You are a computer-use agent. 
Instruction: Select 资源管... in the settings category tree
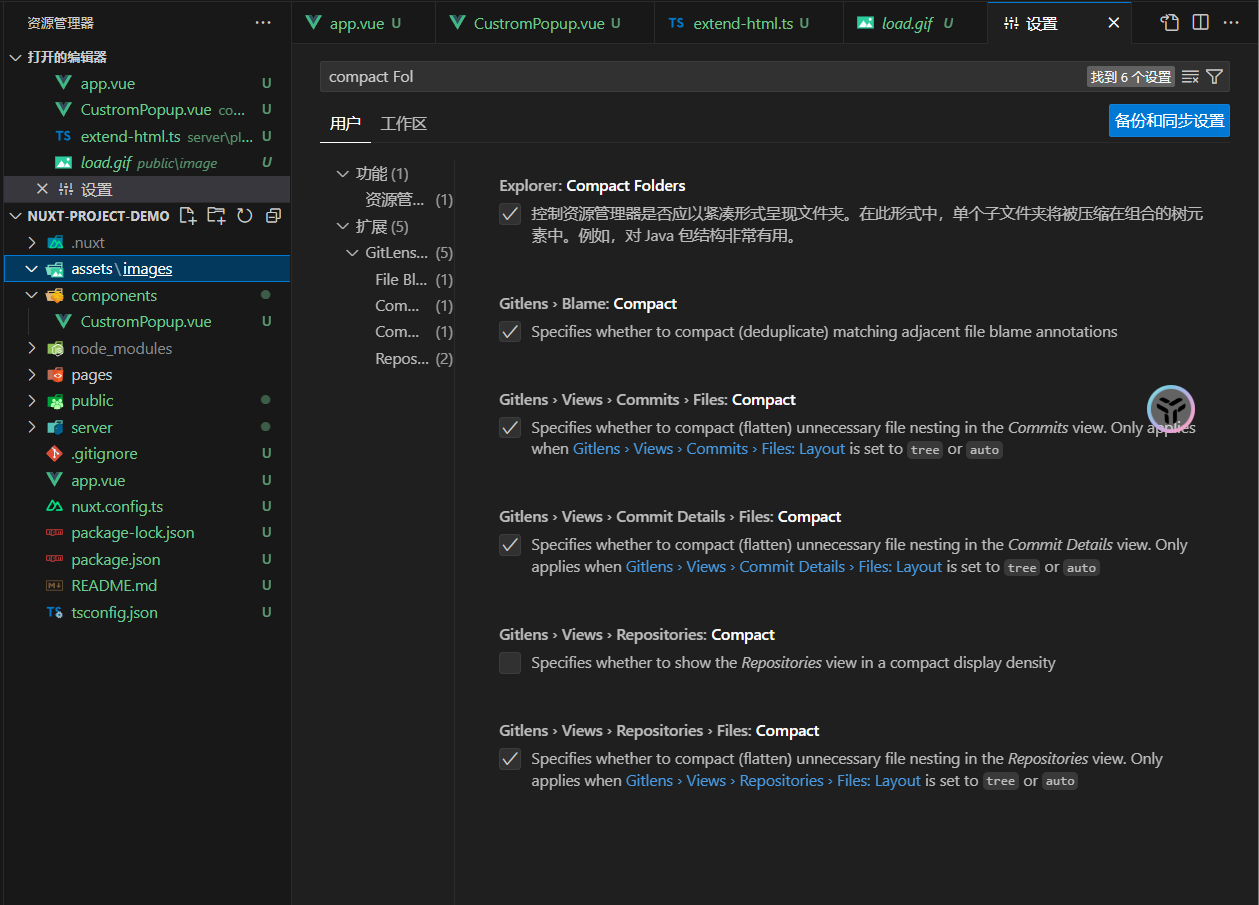tap(394, 200)
